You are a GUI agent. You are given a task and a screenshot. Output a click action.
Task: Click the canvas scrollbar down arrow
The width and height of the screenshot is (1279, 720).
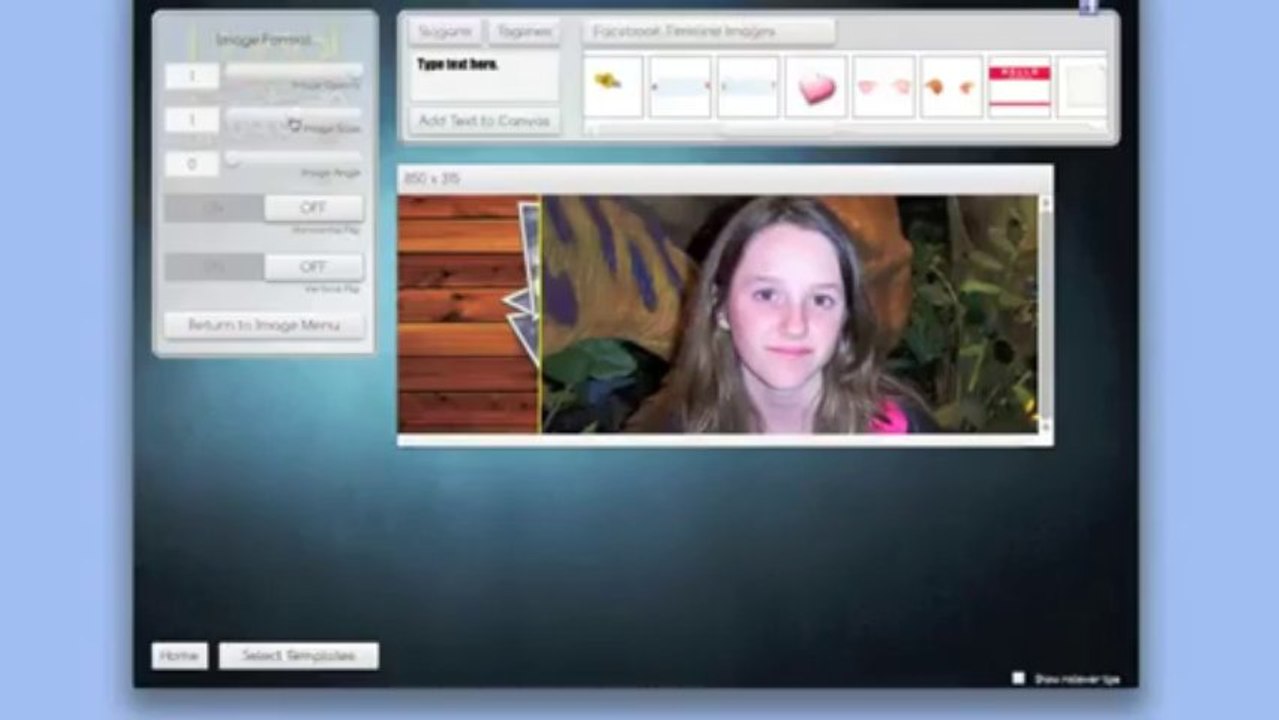pos(1046,426)
